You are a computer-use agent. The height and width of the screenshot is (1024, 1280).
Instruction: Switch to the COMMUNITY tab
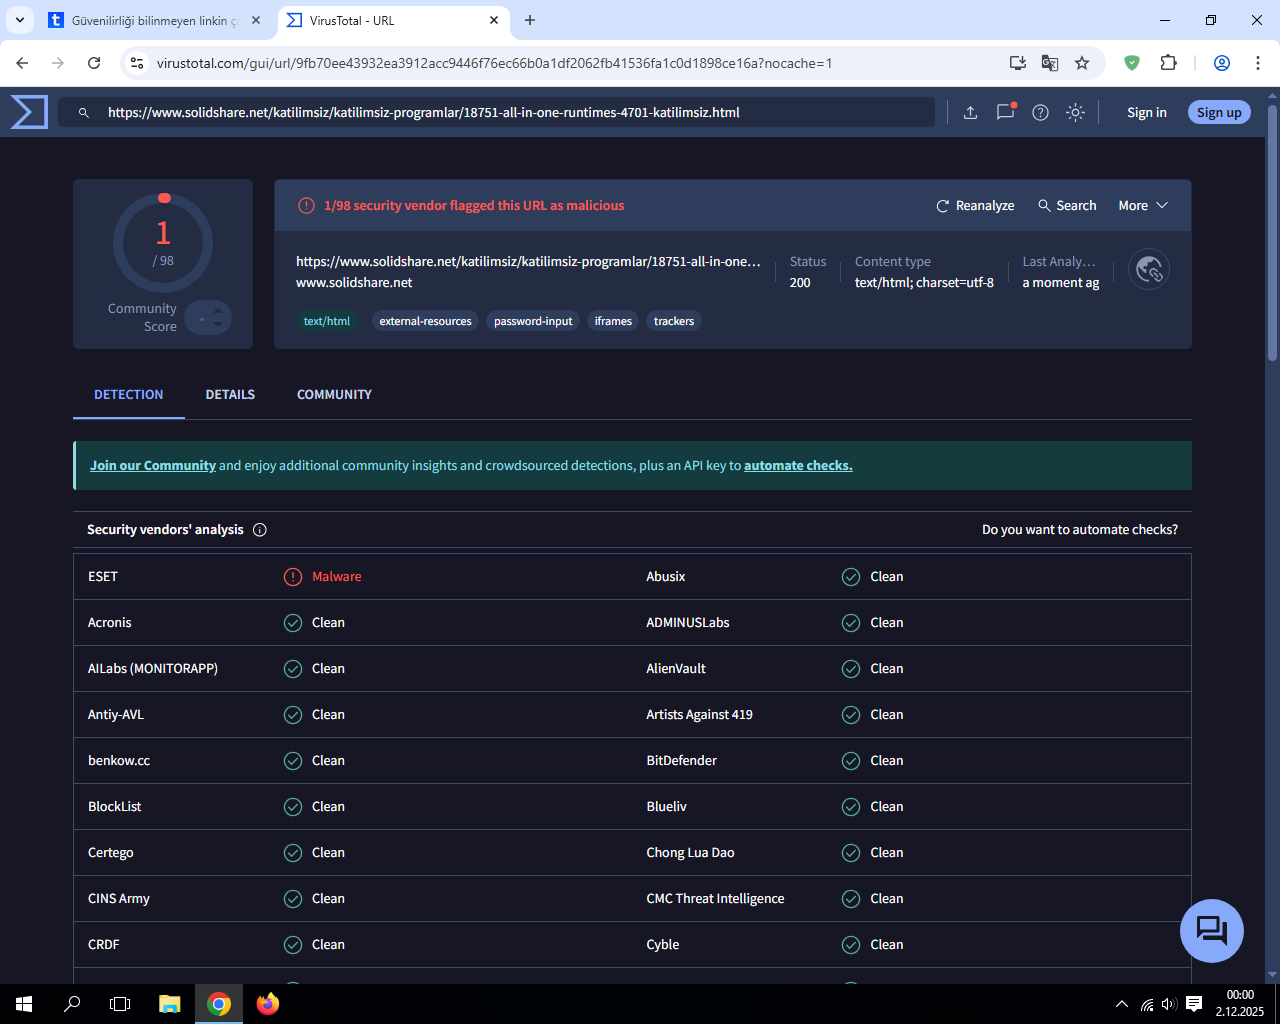334,395
